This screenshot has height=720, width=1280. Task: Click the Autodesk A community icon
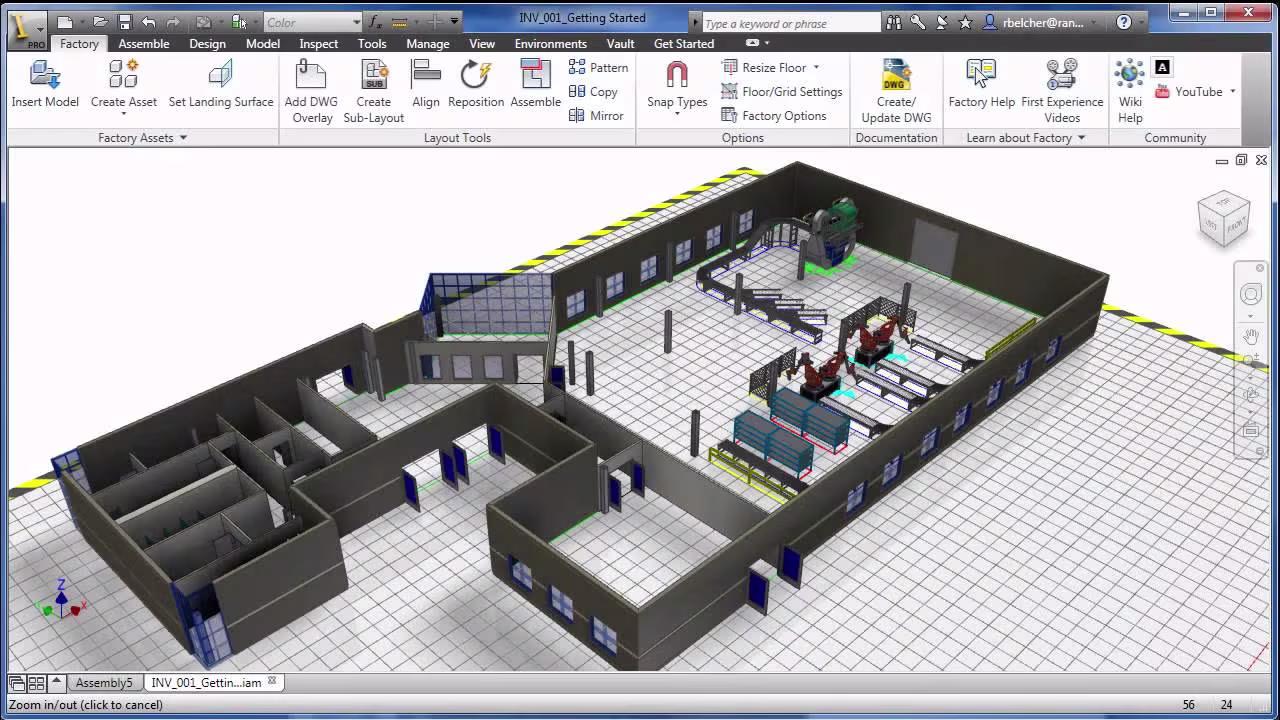click(1162, 67)
